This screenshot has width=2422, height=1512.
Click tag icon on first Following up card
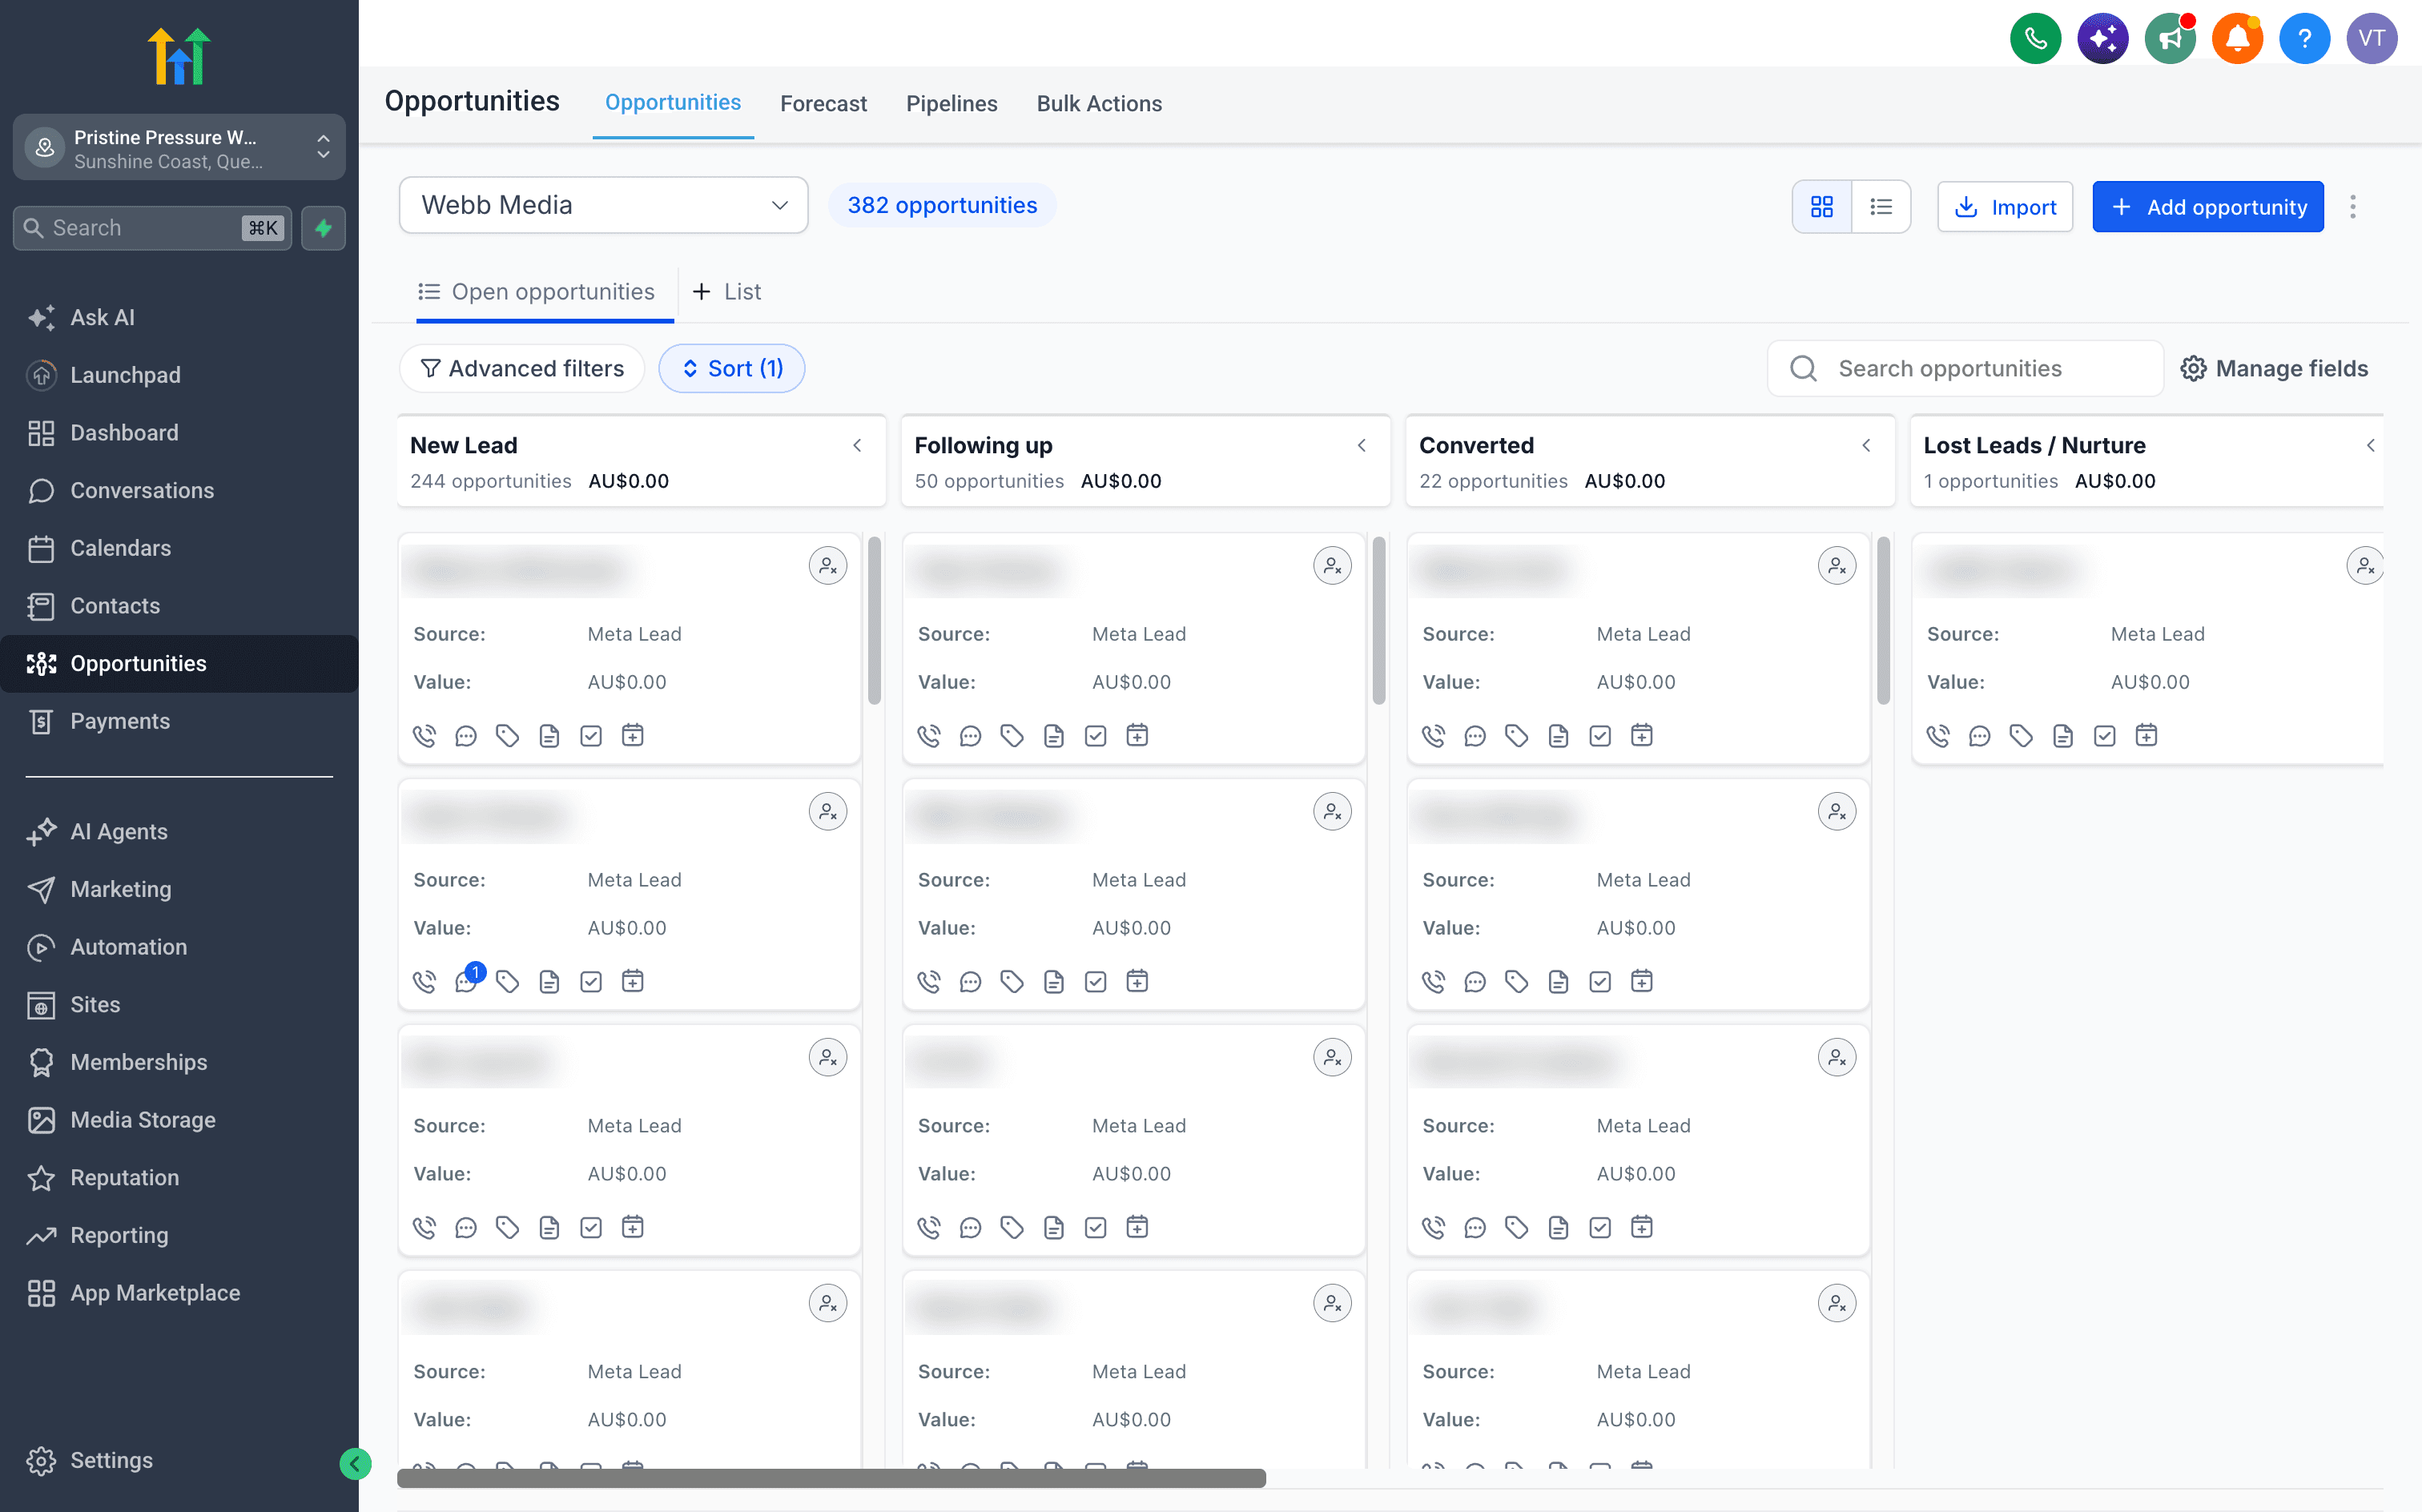[1012, 736]
